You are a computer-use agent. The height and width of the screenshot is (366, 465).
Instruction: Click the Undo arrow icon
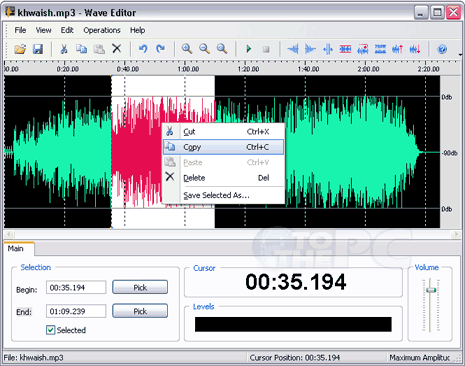pos(143,49)
